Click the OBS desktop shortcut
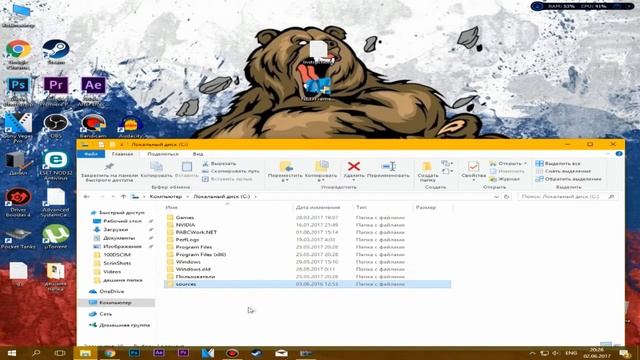The width and height of the screenshot is (640, 360). [56, 126]
